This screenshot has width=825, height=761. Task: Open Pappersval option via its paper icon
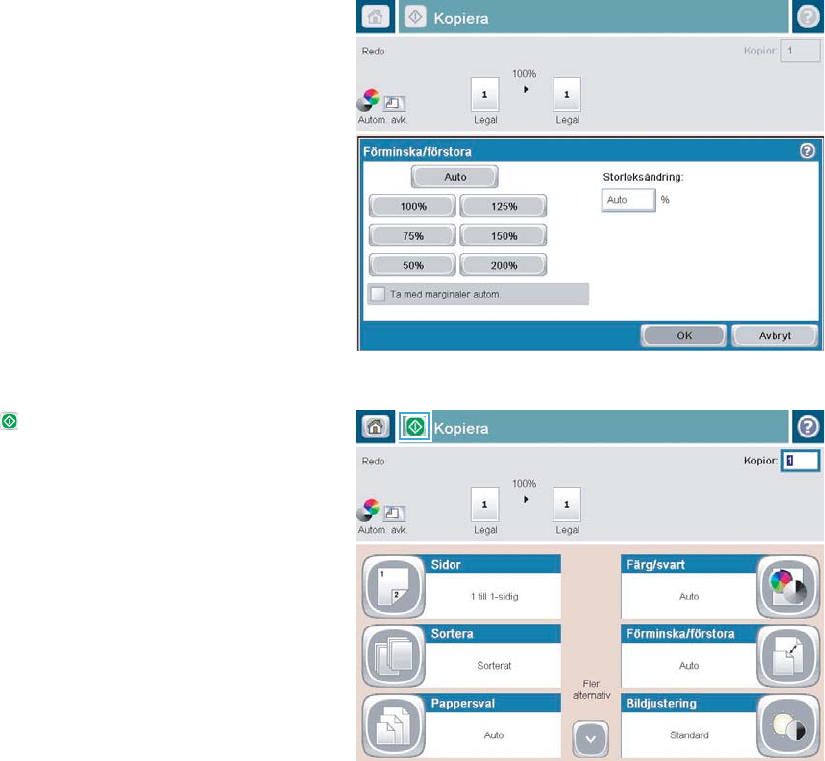(394, 725)
